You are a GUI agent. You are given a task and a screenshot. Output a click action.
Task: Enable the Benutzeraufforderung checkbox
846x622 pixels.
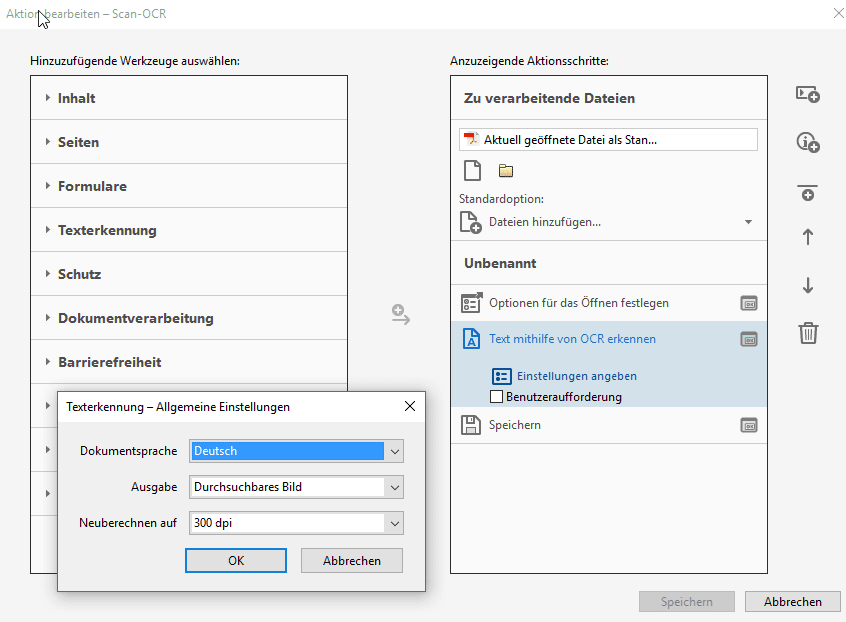(x=497, y=397)
